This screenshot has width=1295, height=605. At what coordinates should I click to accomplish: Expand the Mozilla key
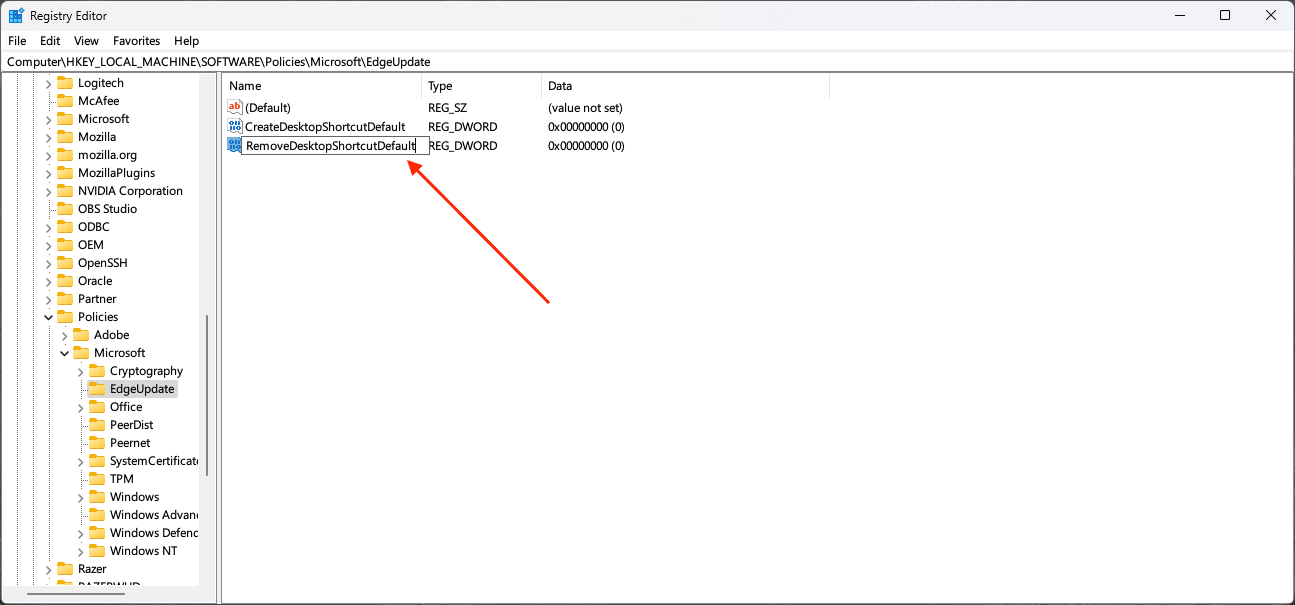49,137
